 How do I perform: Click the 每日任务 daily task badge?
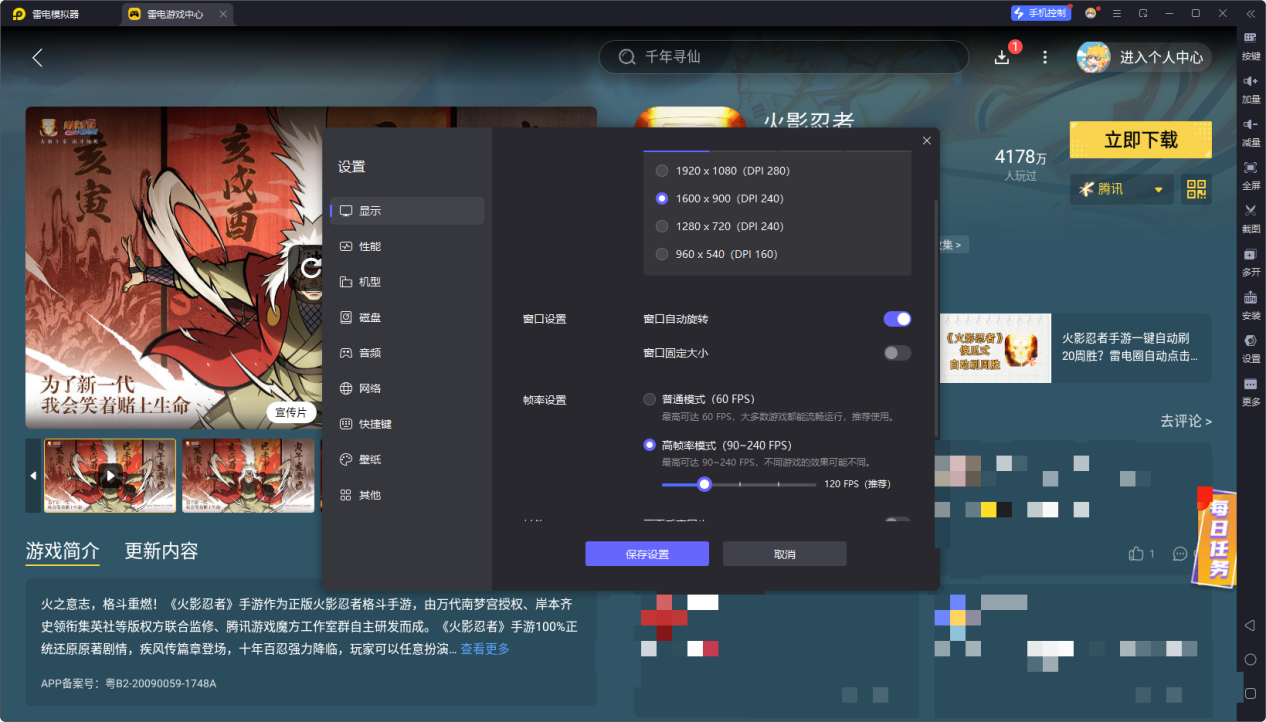(1215, 538)
